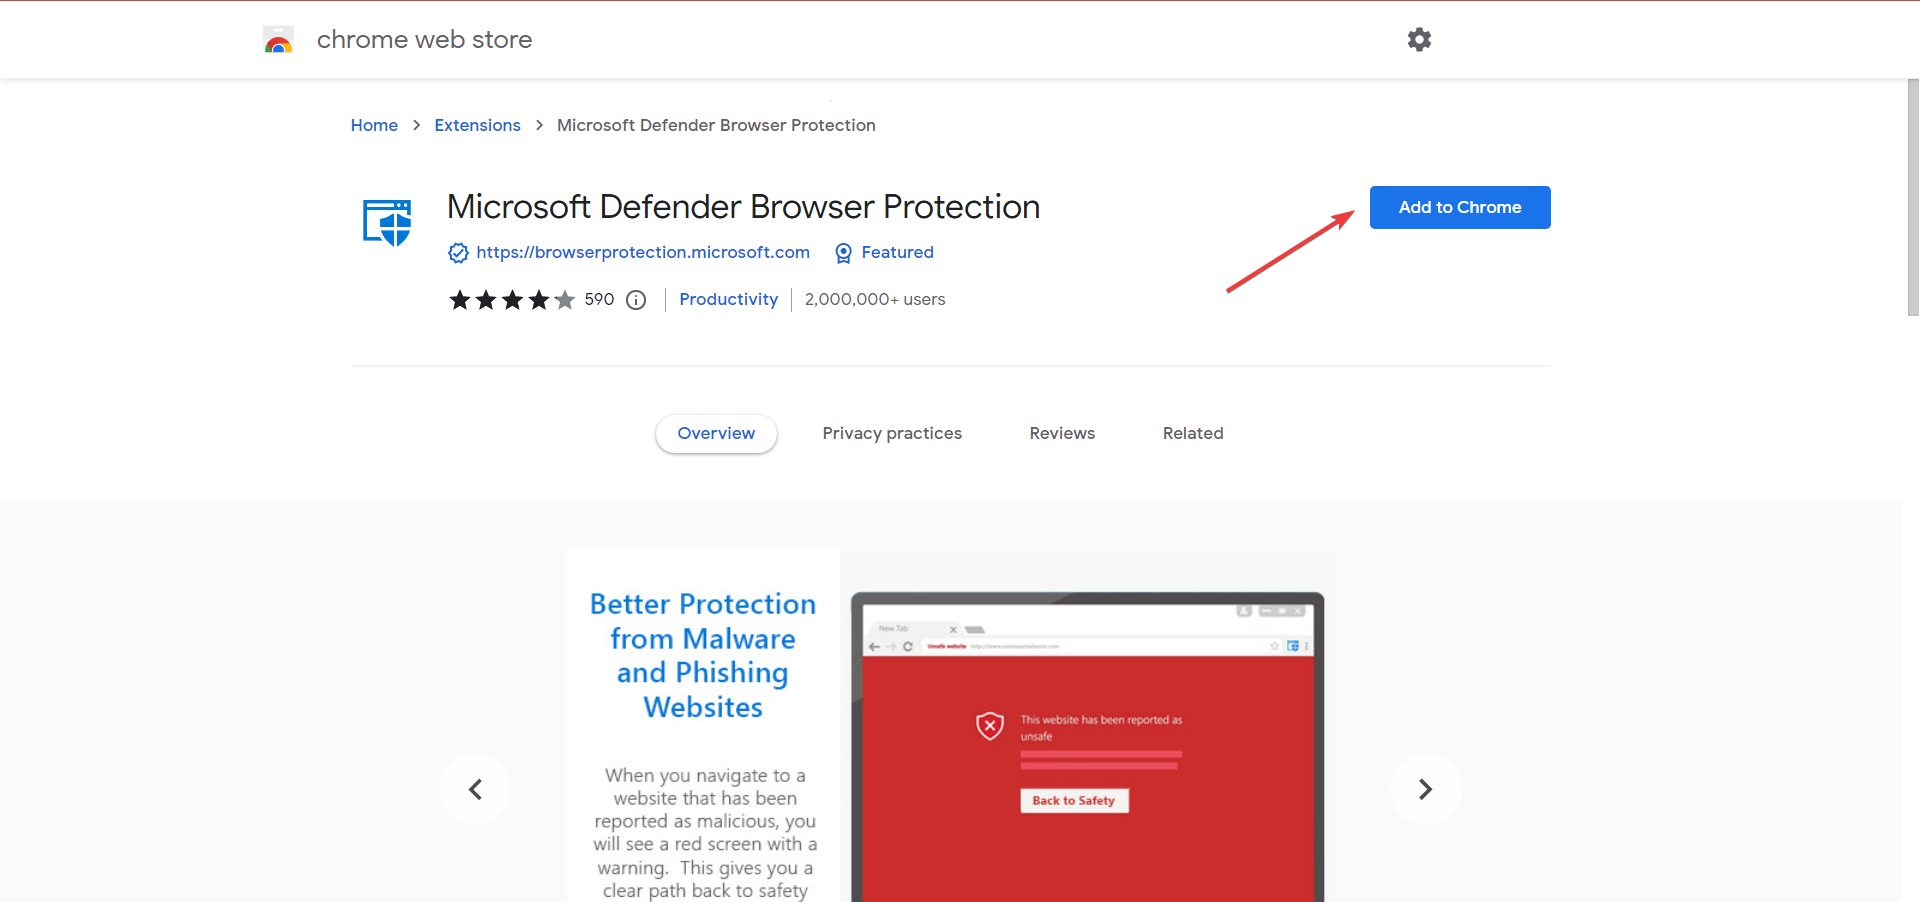Select the Reviews tab
1920x902 pixels.
(1062, 434)
